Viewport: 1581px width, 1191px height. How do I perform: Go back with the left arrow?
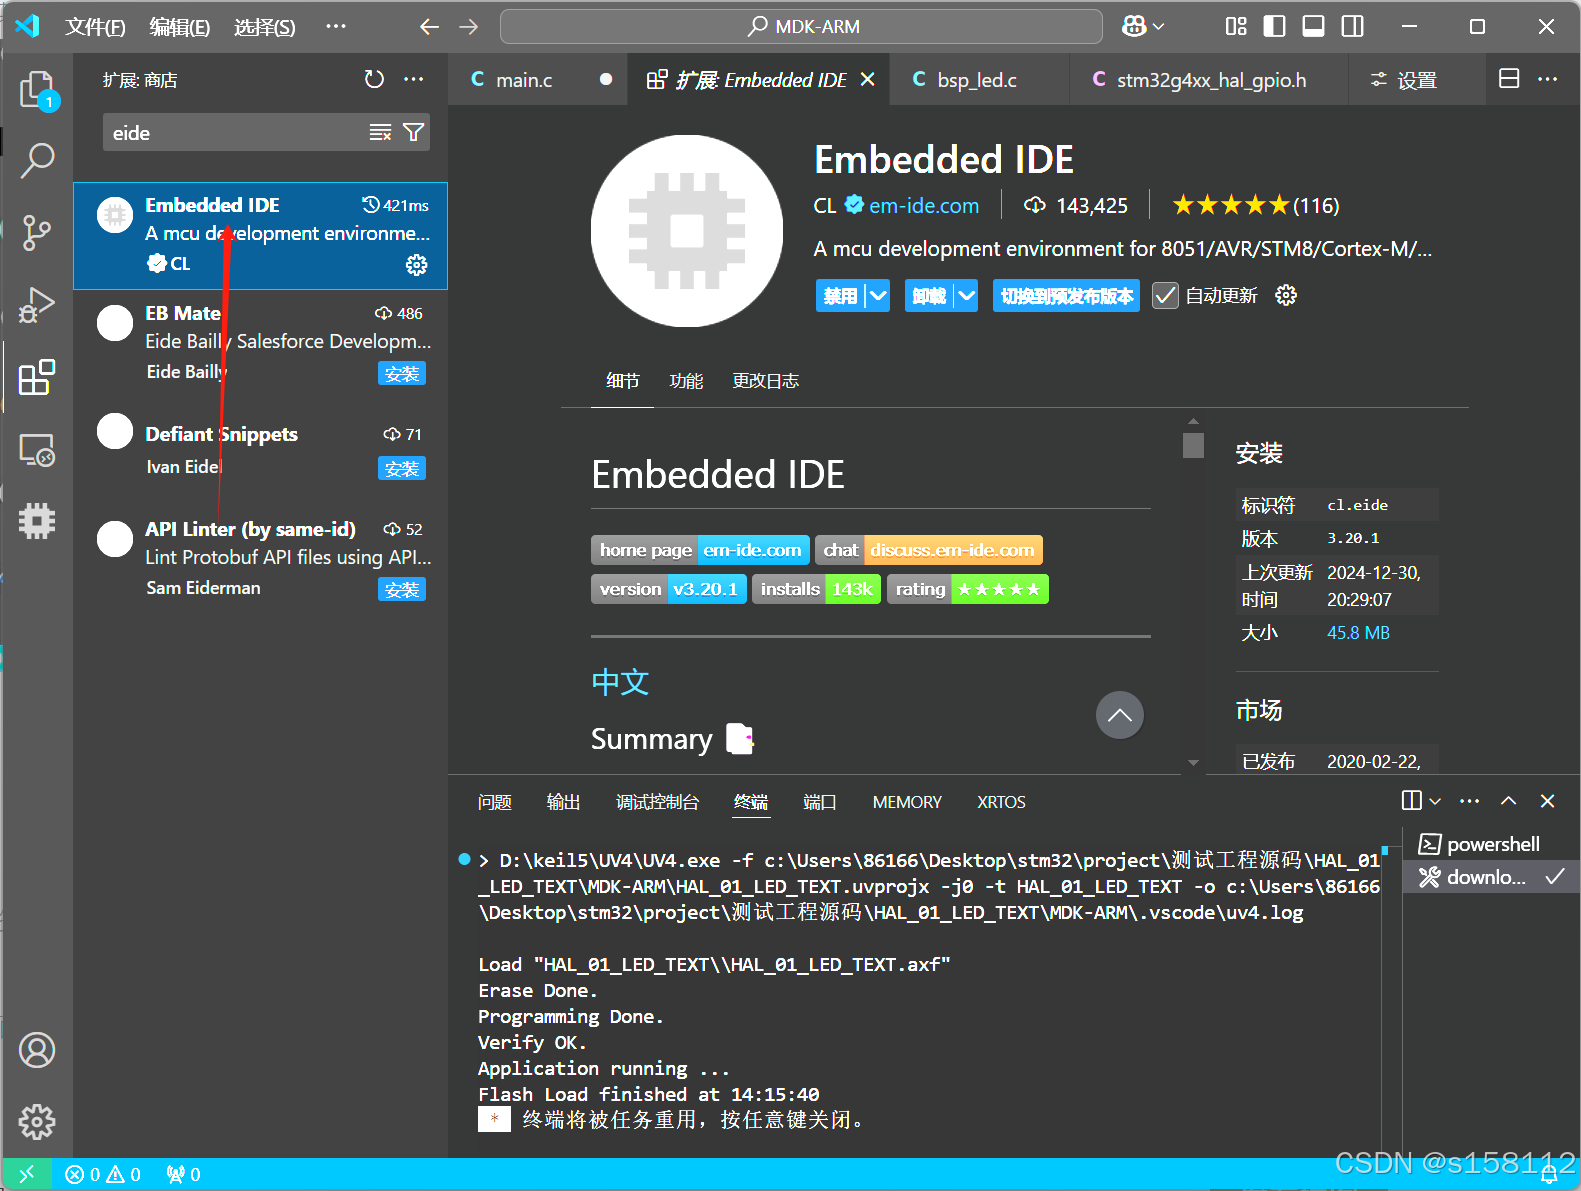point(429,27)
